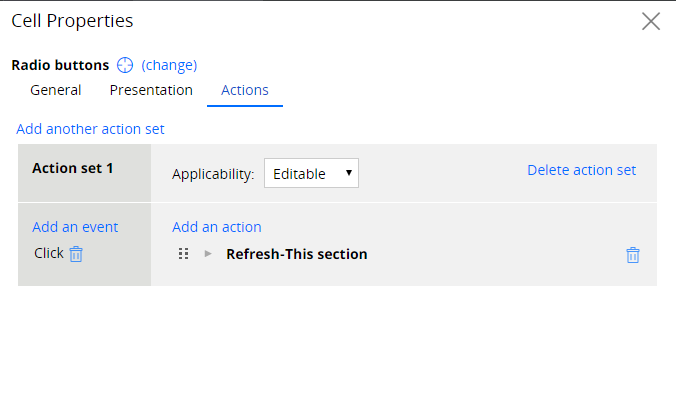This screenshot has height=395, width=676.
Task: Add an action link
Action: coord(217,227)
